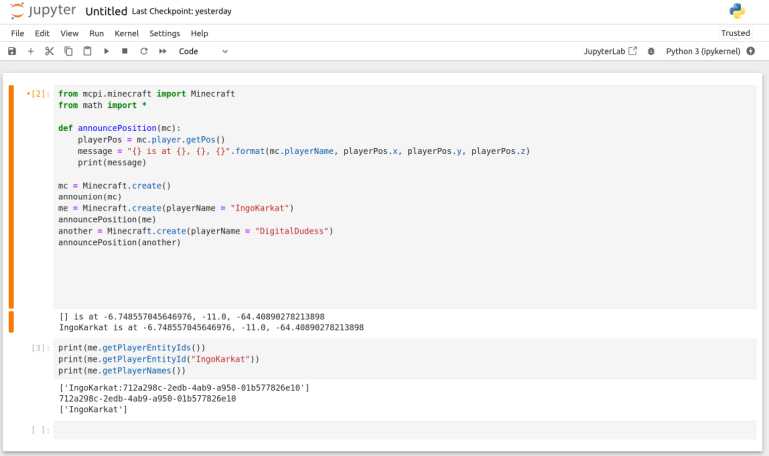Open the Run menu
The height and width of the screenshot is (456, 769).
click(96, 33)
